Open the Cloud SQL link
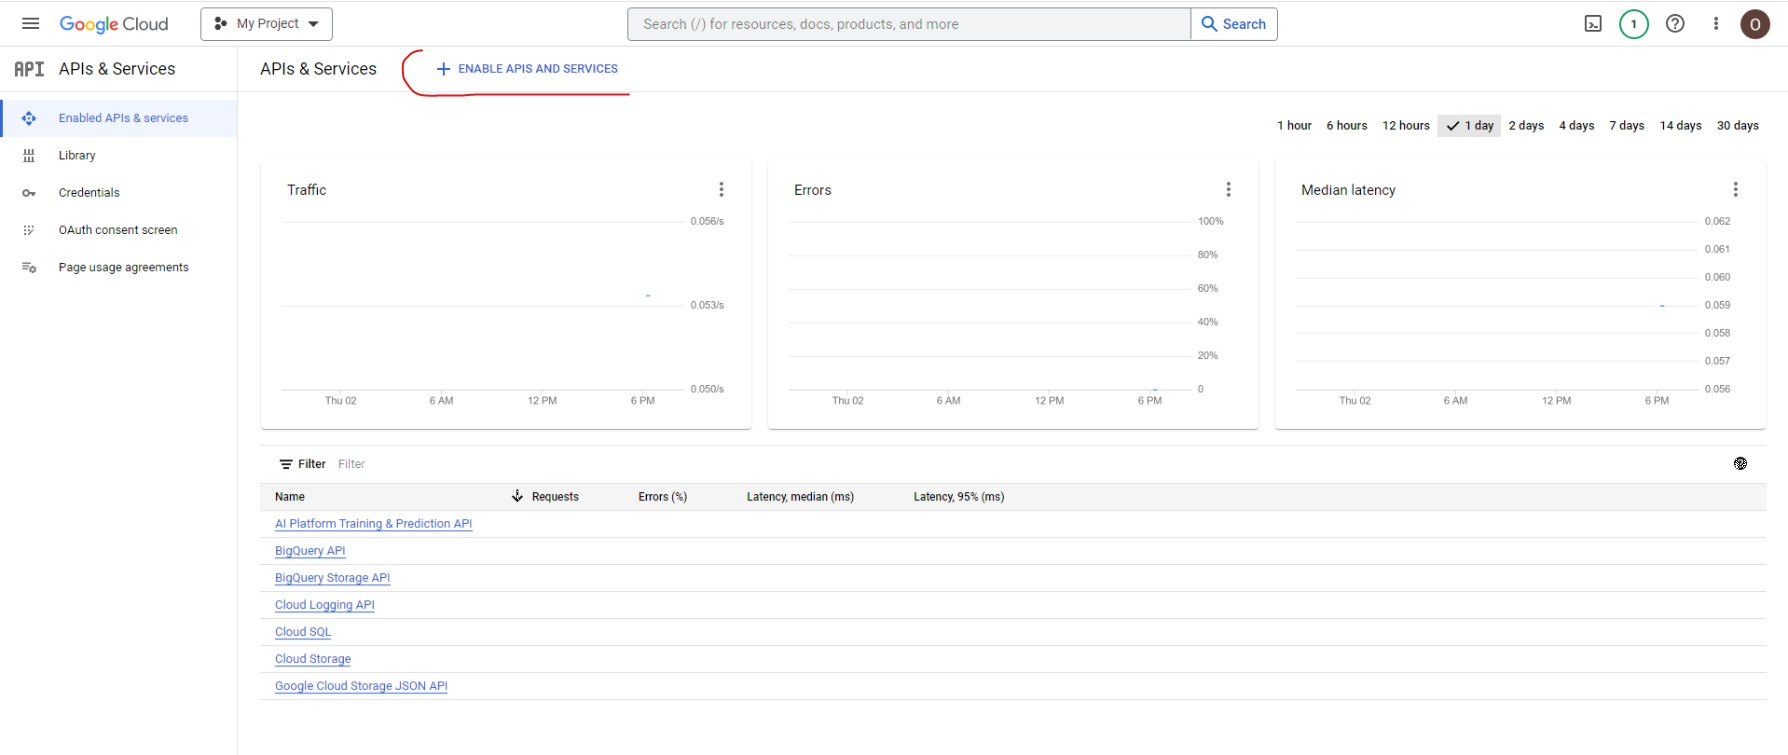The height and width of the screenshot is (755, 1788). pos(303,632)
